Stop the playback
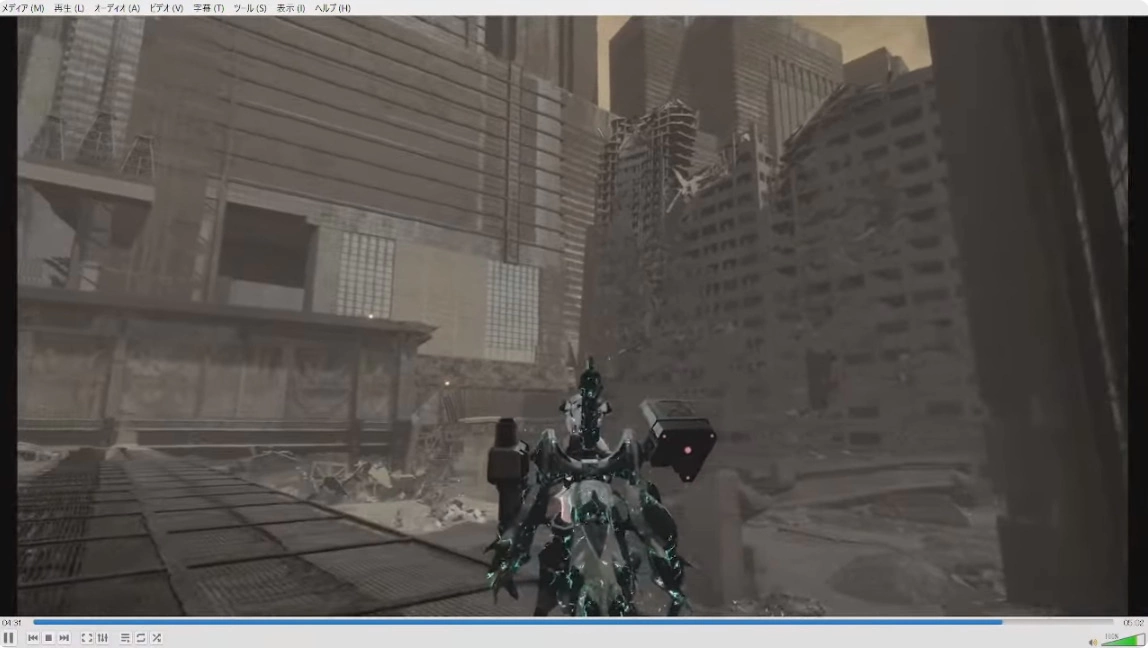 (x=48, y=638)
